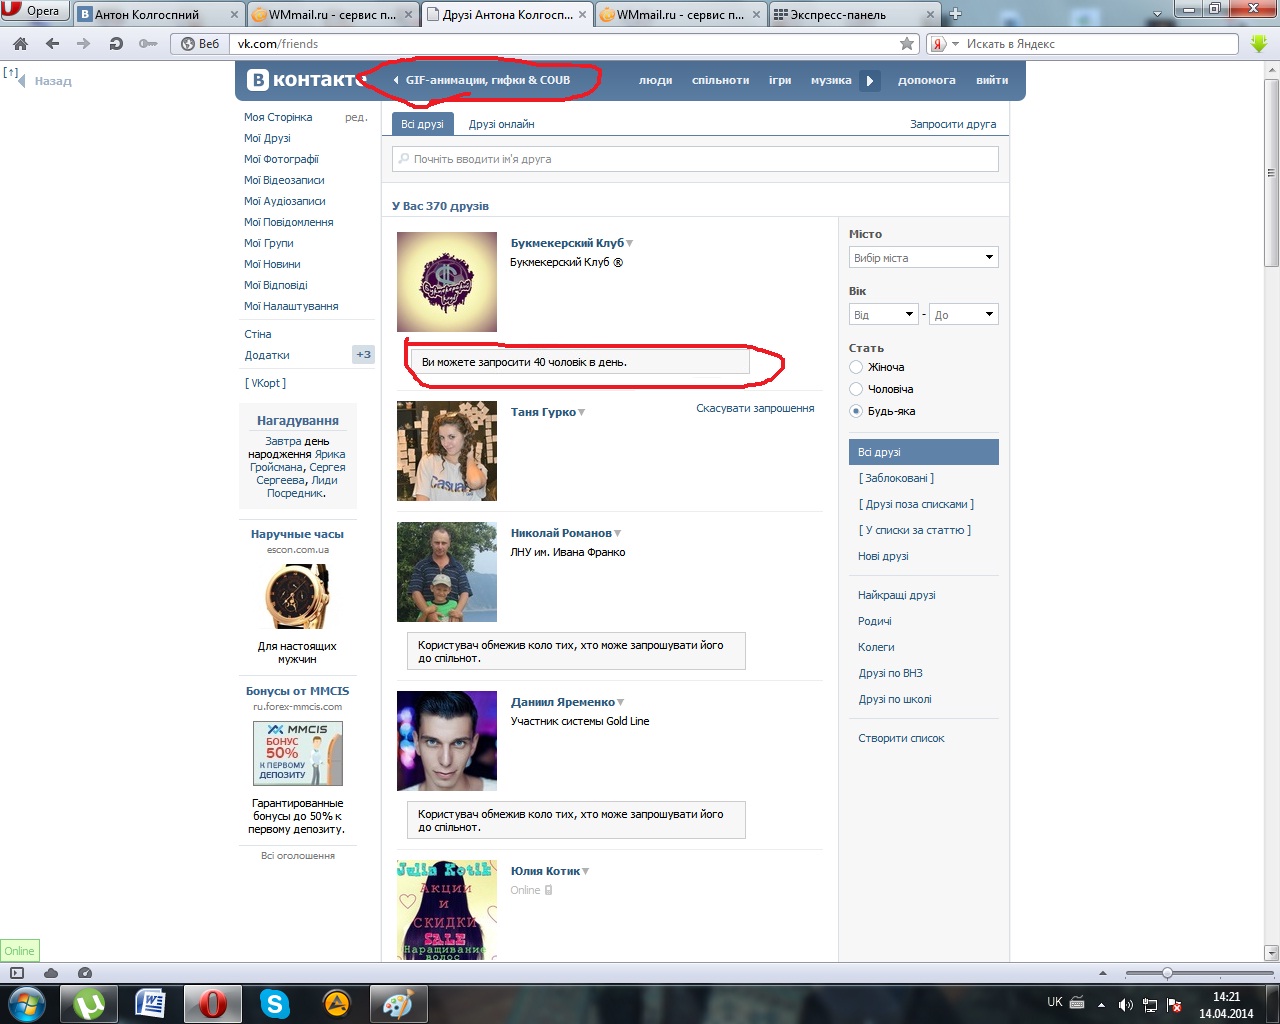Click in the friend name search field

[695, 159]
